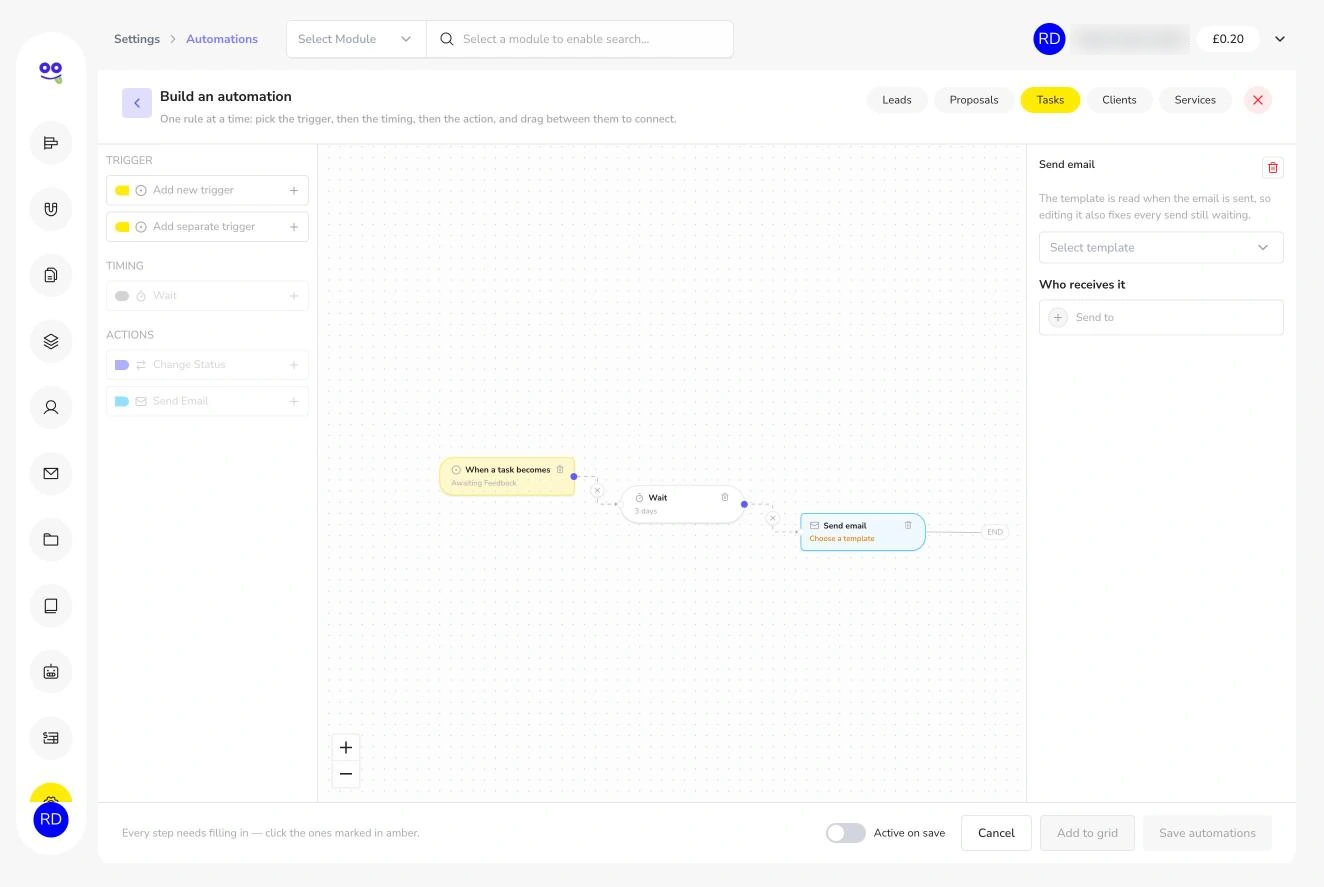Zoom out on the automation canvas
Image resolution: width=1324 pixels, height=887 pixels.
[346, 774]
